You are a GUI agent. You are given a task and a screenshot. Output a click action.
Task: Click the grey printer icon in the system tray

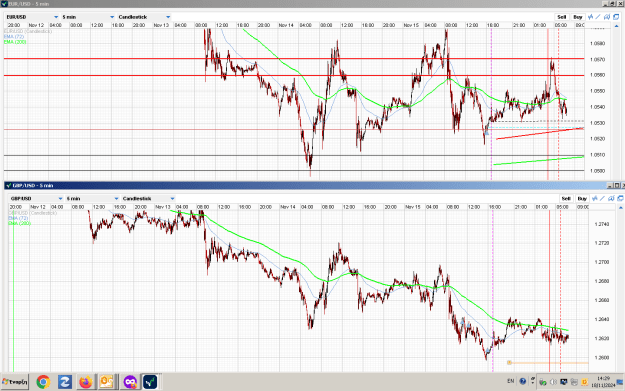[574, 382]
